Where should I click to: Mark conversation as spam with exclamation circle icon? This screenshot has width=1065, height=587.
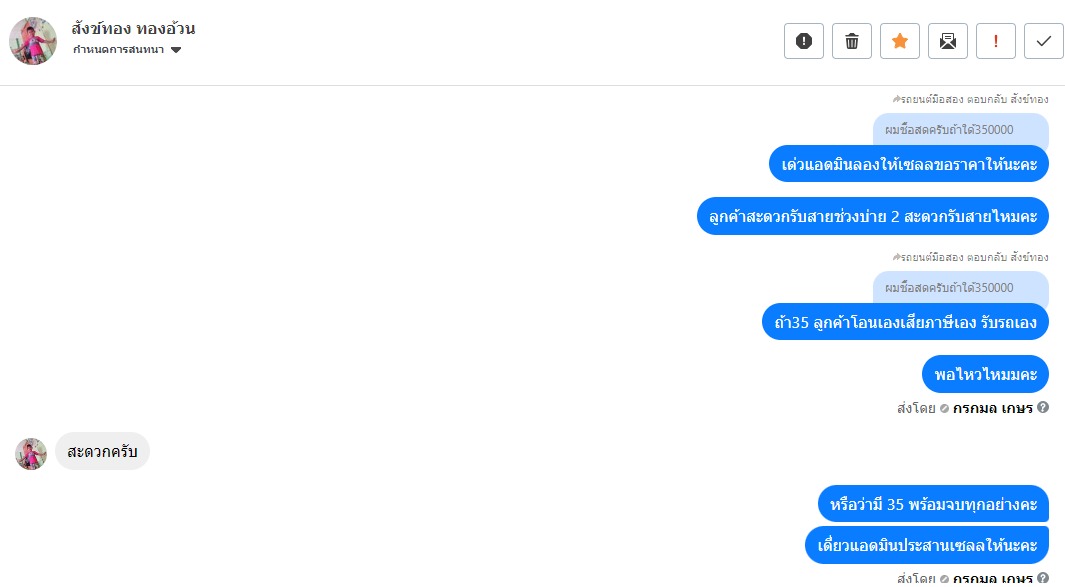804,41
